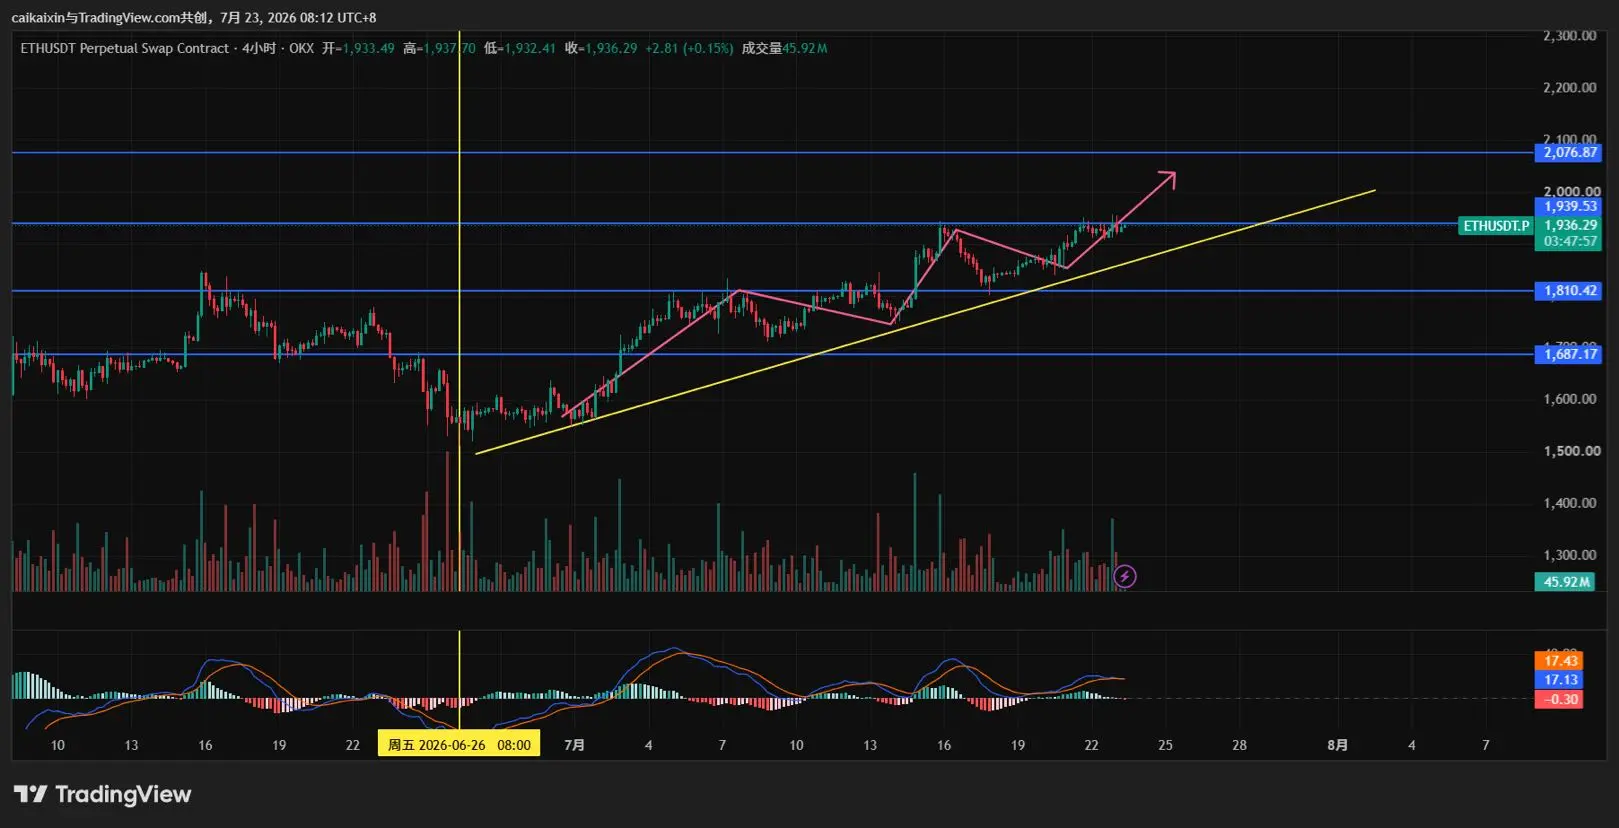Select the low value 低=1,932.41
The height and width of the screenshot is (828, 1619).
pyautogui.click(x=520, y=48)
